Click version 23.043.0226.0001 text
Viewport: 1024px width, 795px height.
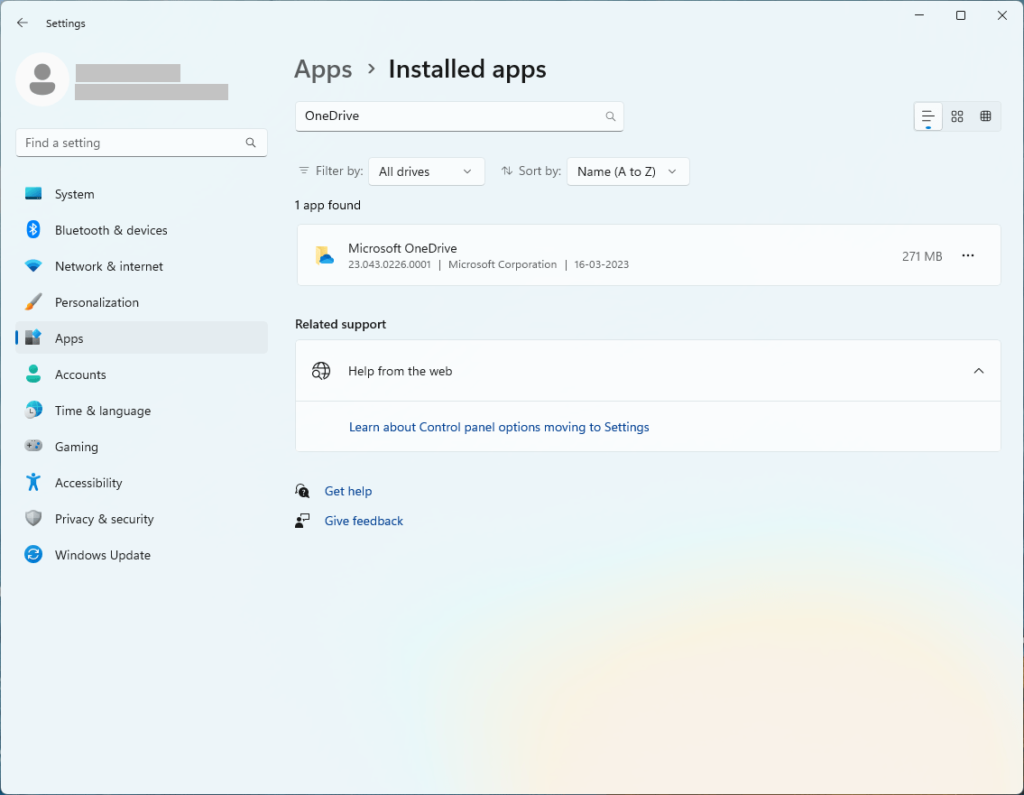point(389,264)
